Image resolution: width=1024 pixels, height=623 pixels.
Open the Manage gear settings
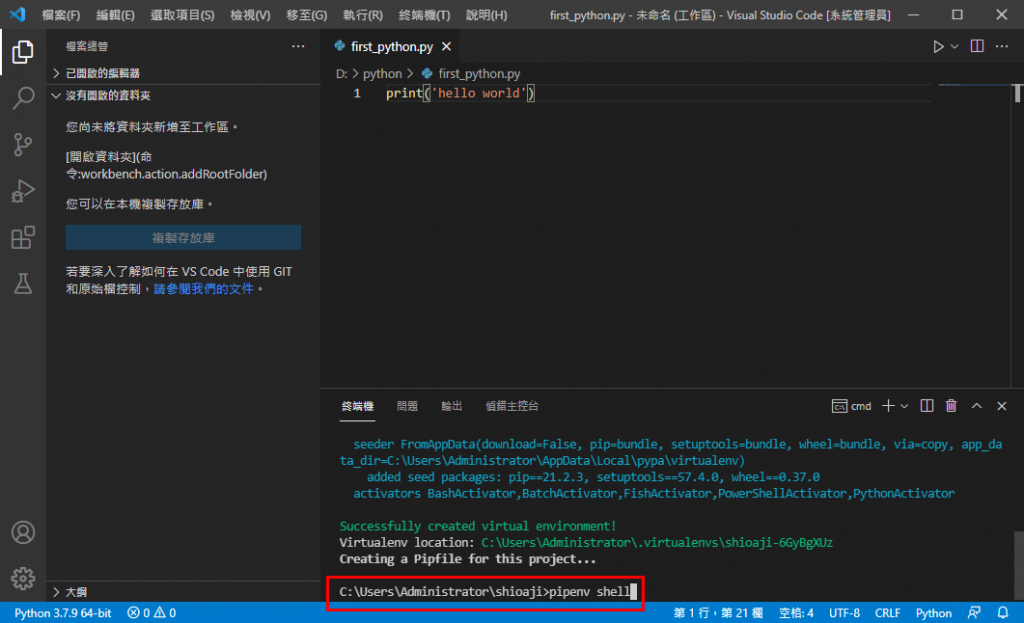(23, 579)
